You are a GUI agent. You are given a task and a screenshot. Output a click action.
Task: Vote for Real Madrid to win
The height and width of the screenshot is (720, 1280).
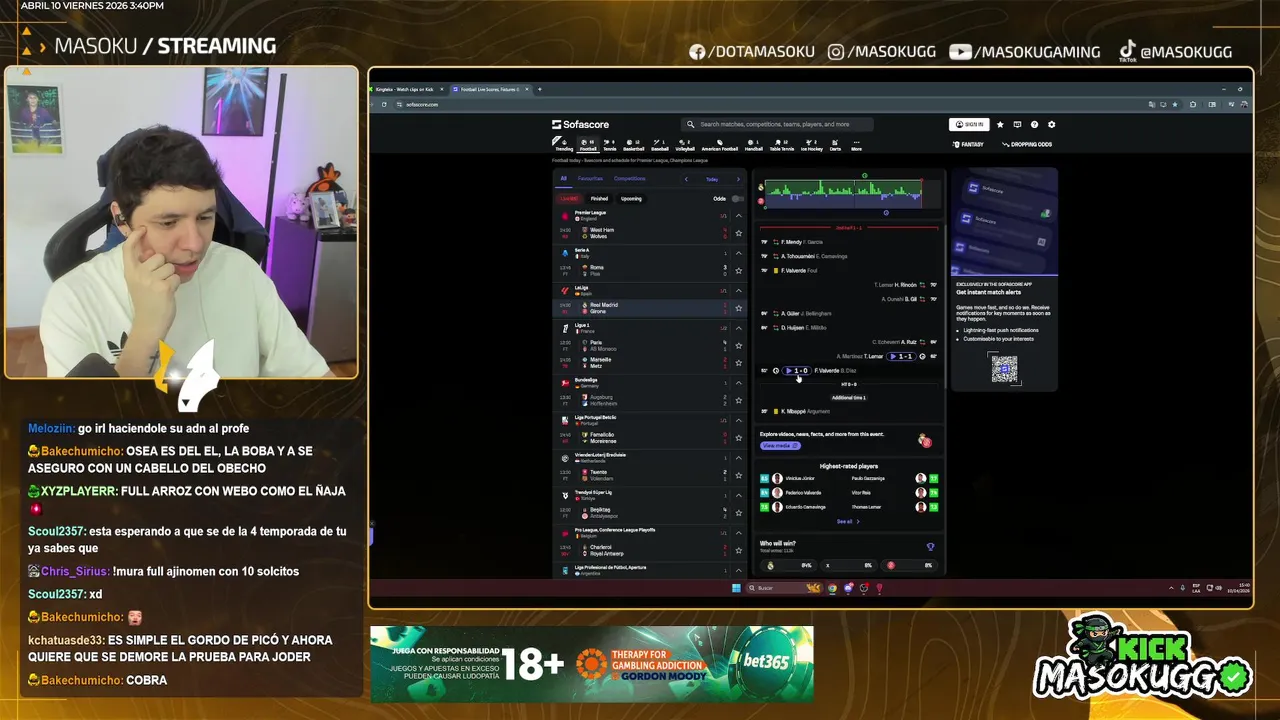pyautogui.click(x=788, y=565)
